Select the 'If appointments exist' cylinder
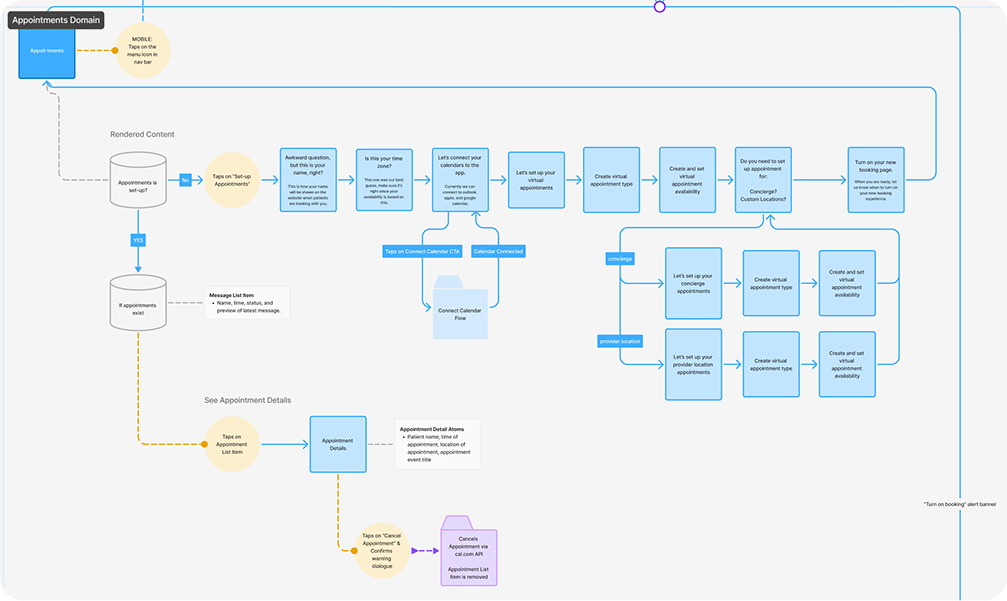Viewport: 1007px width, 601px height. tap(138, 302)
